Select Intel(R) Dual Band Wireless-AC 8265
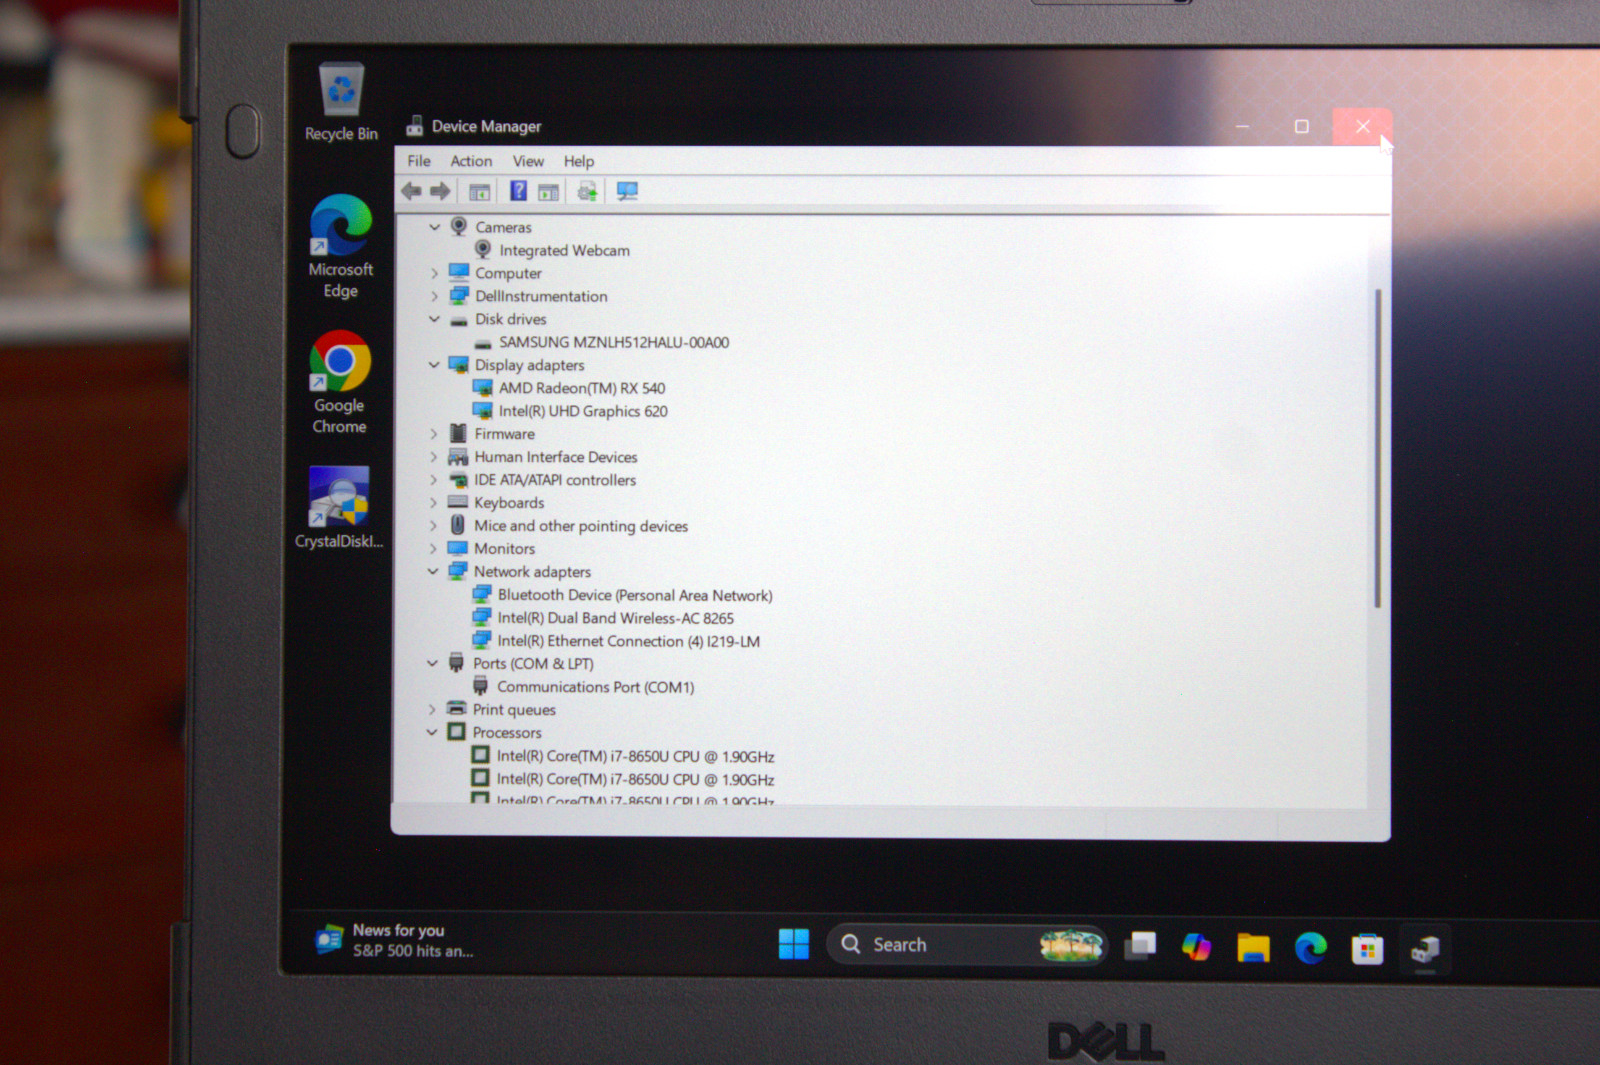The width and height of the screenshot is (1600, 1065). [x=616, y=618]
